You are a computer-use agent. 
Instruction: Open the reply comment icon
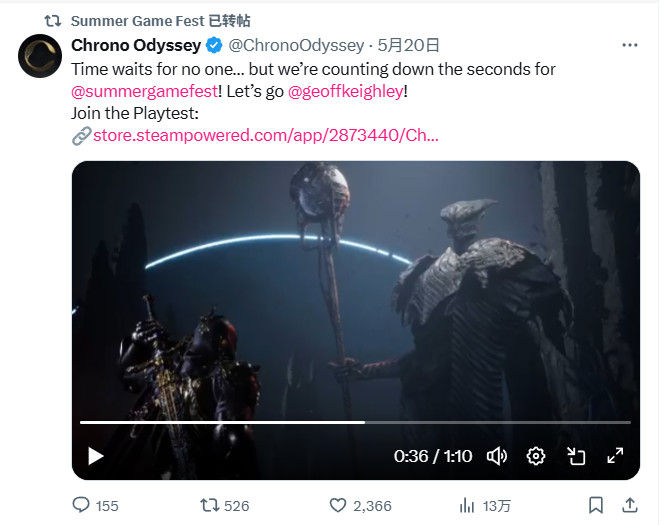[81, 505]
